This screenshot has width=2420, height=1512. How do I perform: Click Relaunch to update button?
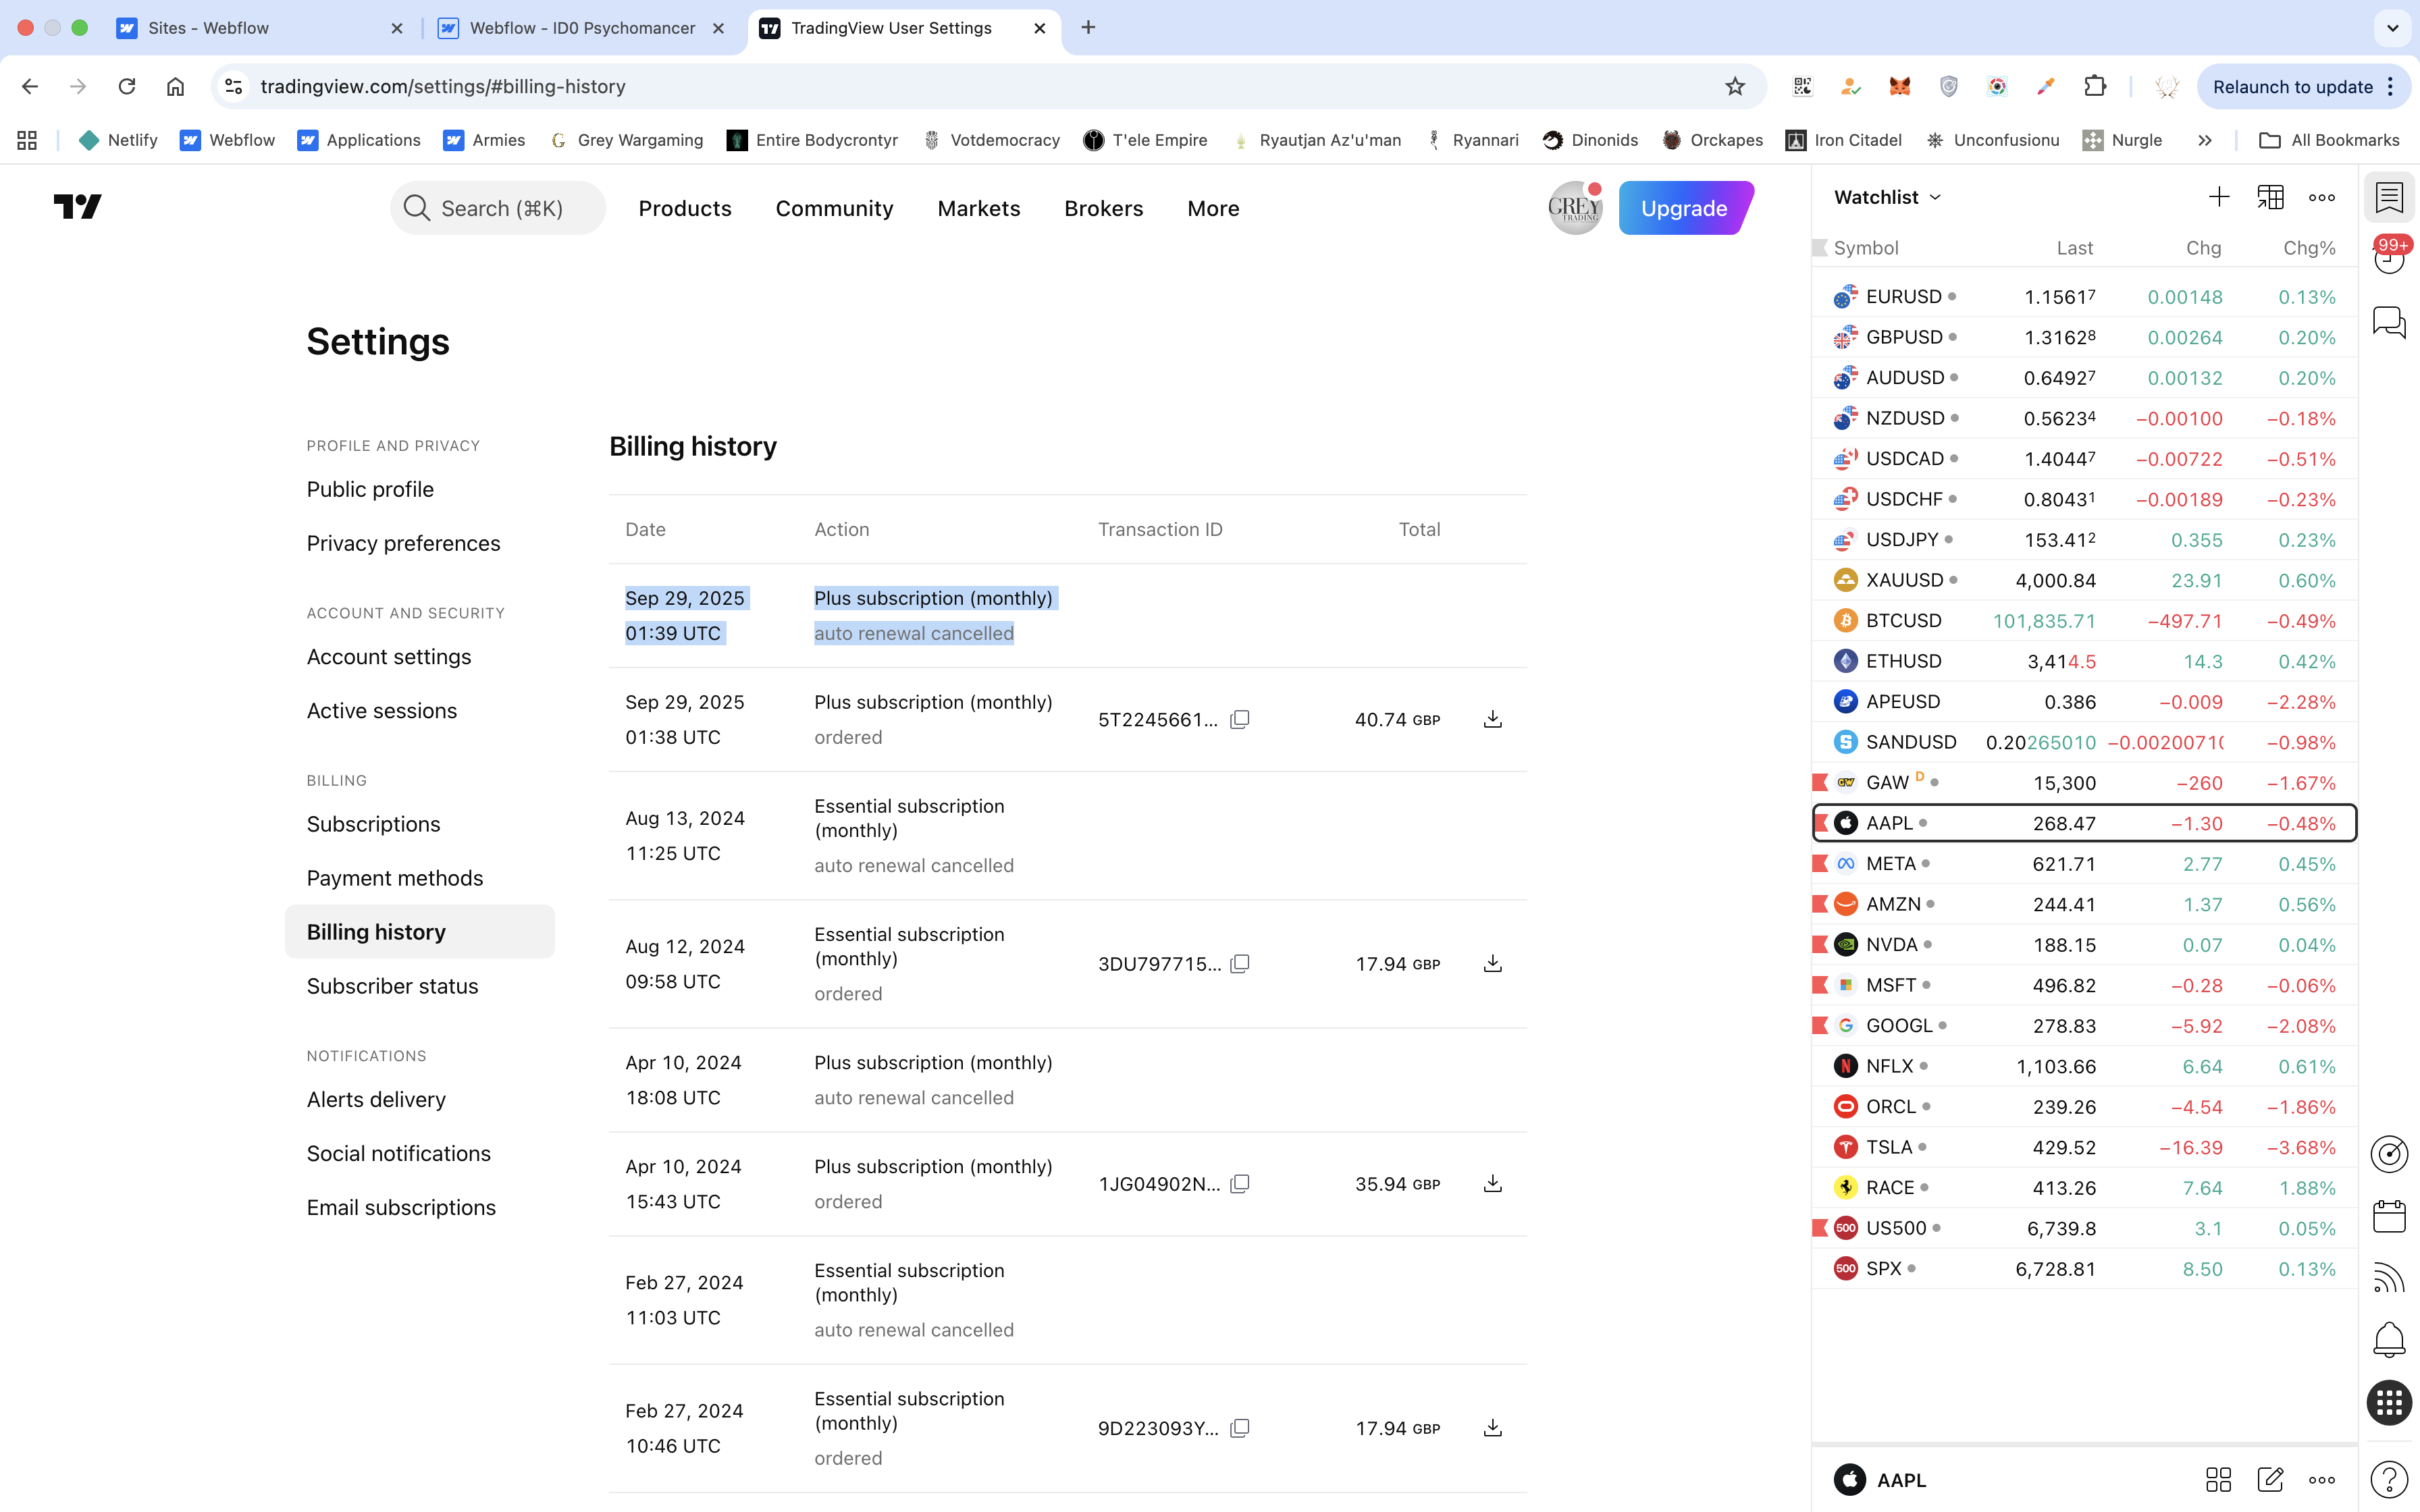(2292, 87)
